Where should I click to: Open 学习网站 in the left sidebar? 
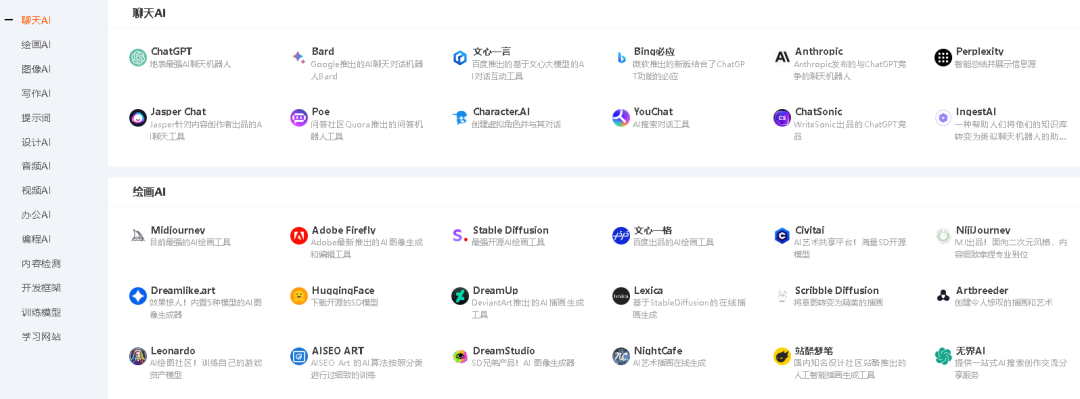(x=41, y=336)
